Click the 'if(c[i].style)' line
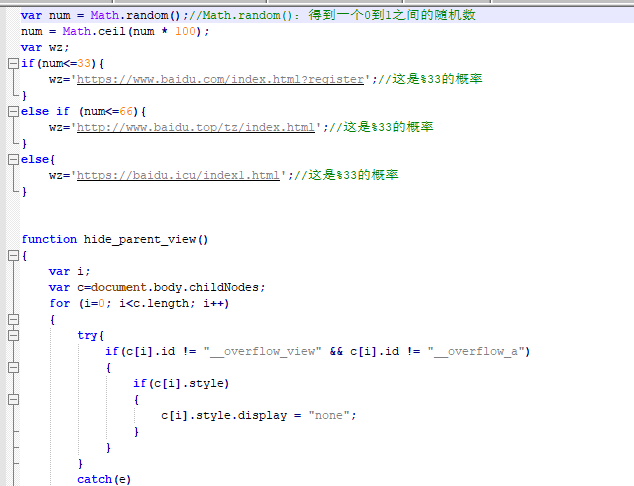This screenshot has height=486, width=634. point(181,384)
